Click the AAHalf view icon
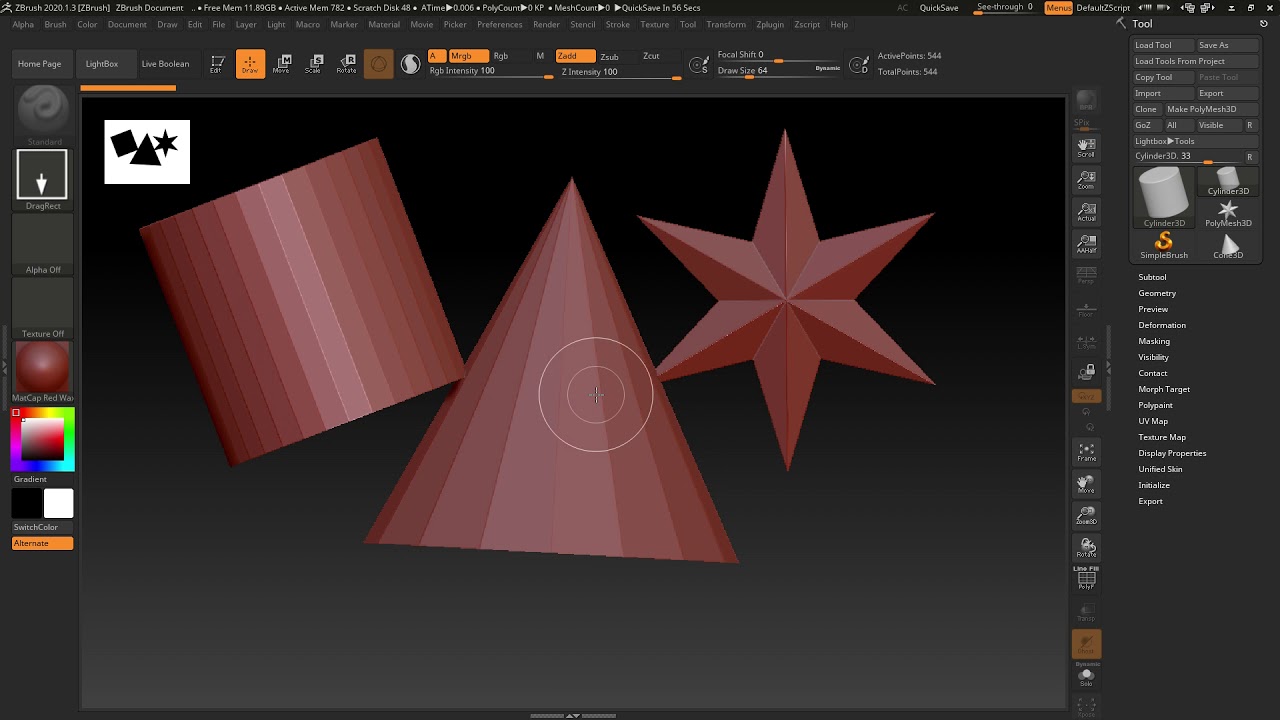The image size is (1280, 720). [1086, 244]
